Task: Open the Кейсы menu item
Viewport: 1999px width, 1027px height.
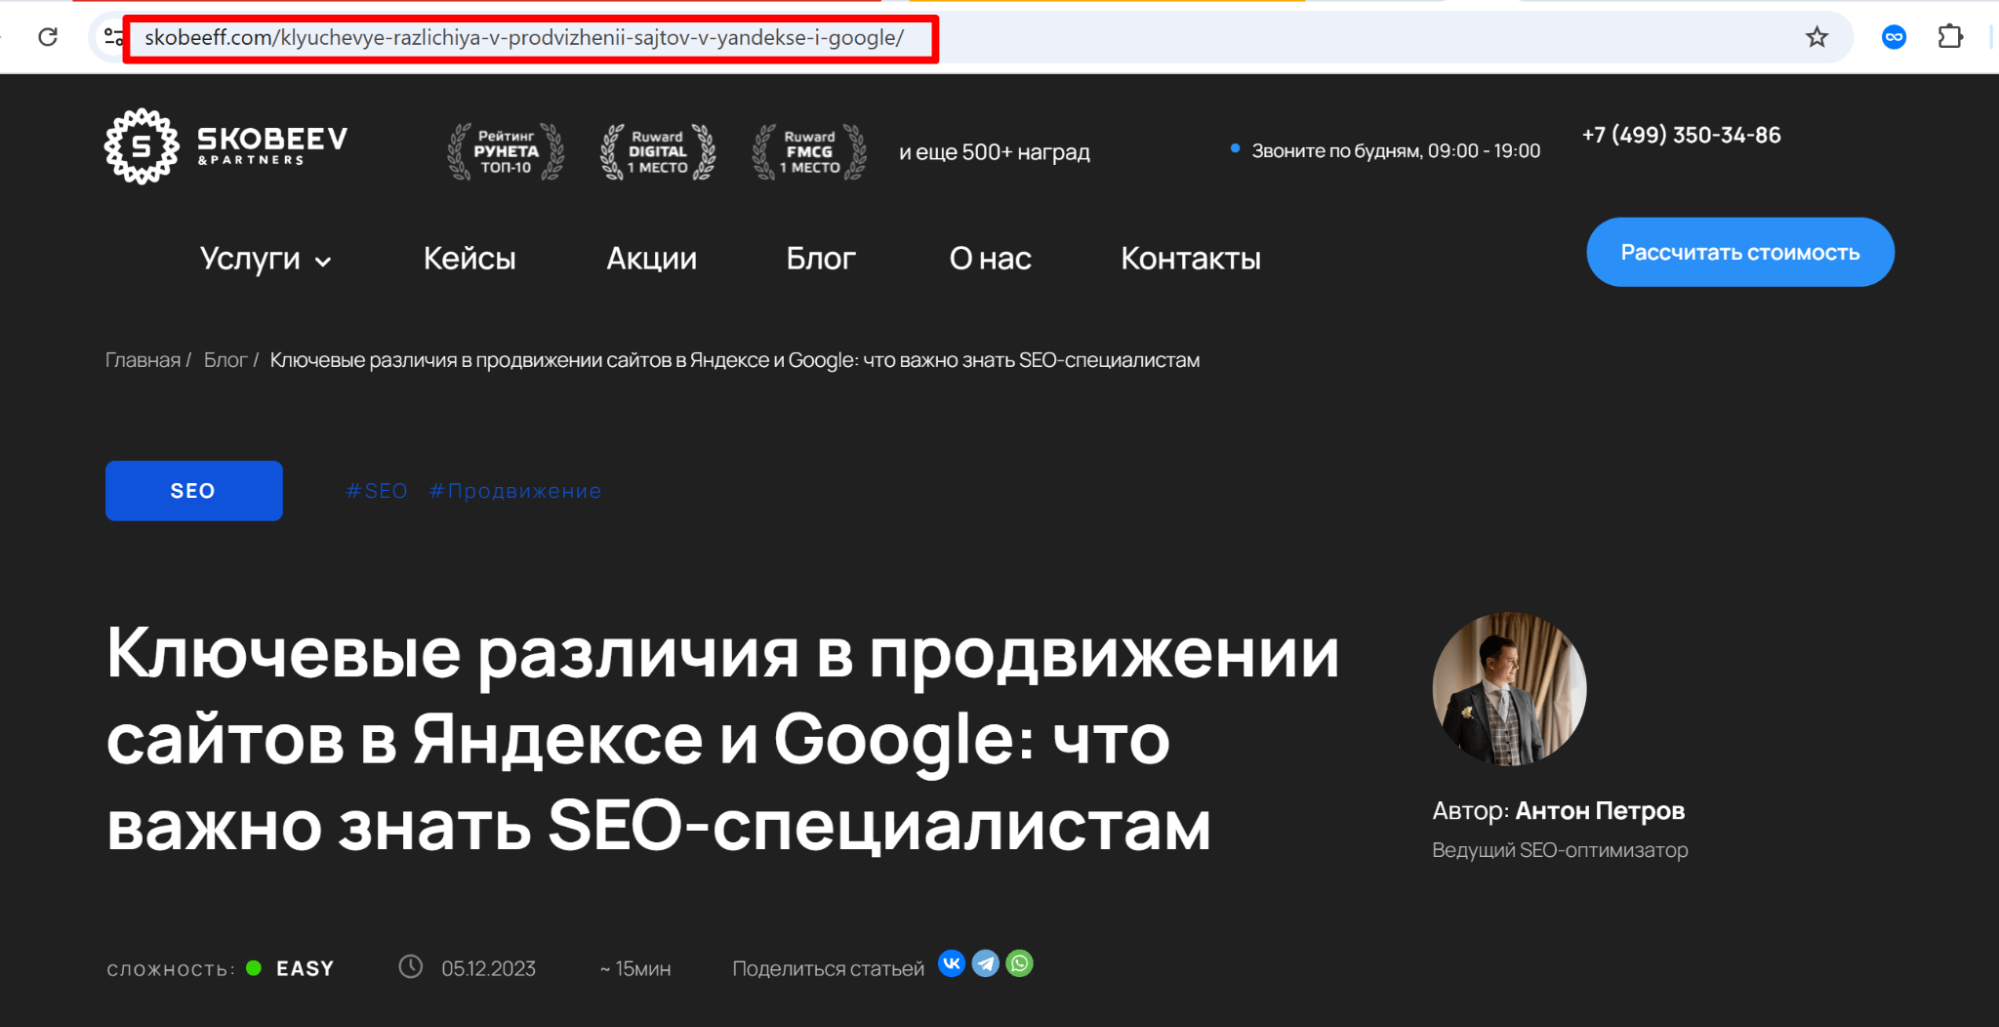Action: click(x=469, y=258)
